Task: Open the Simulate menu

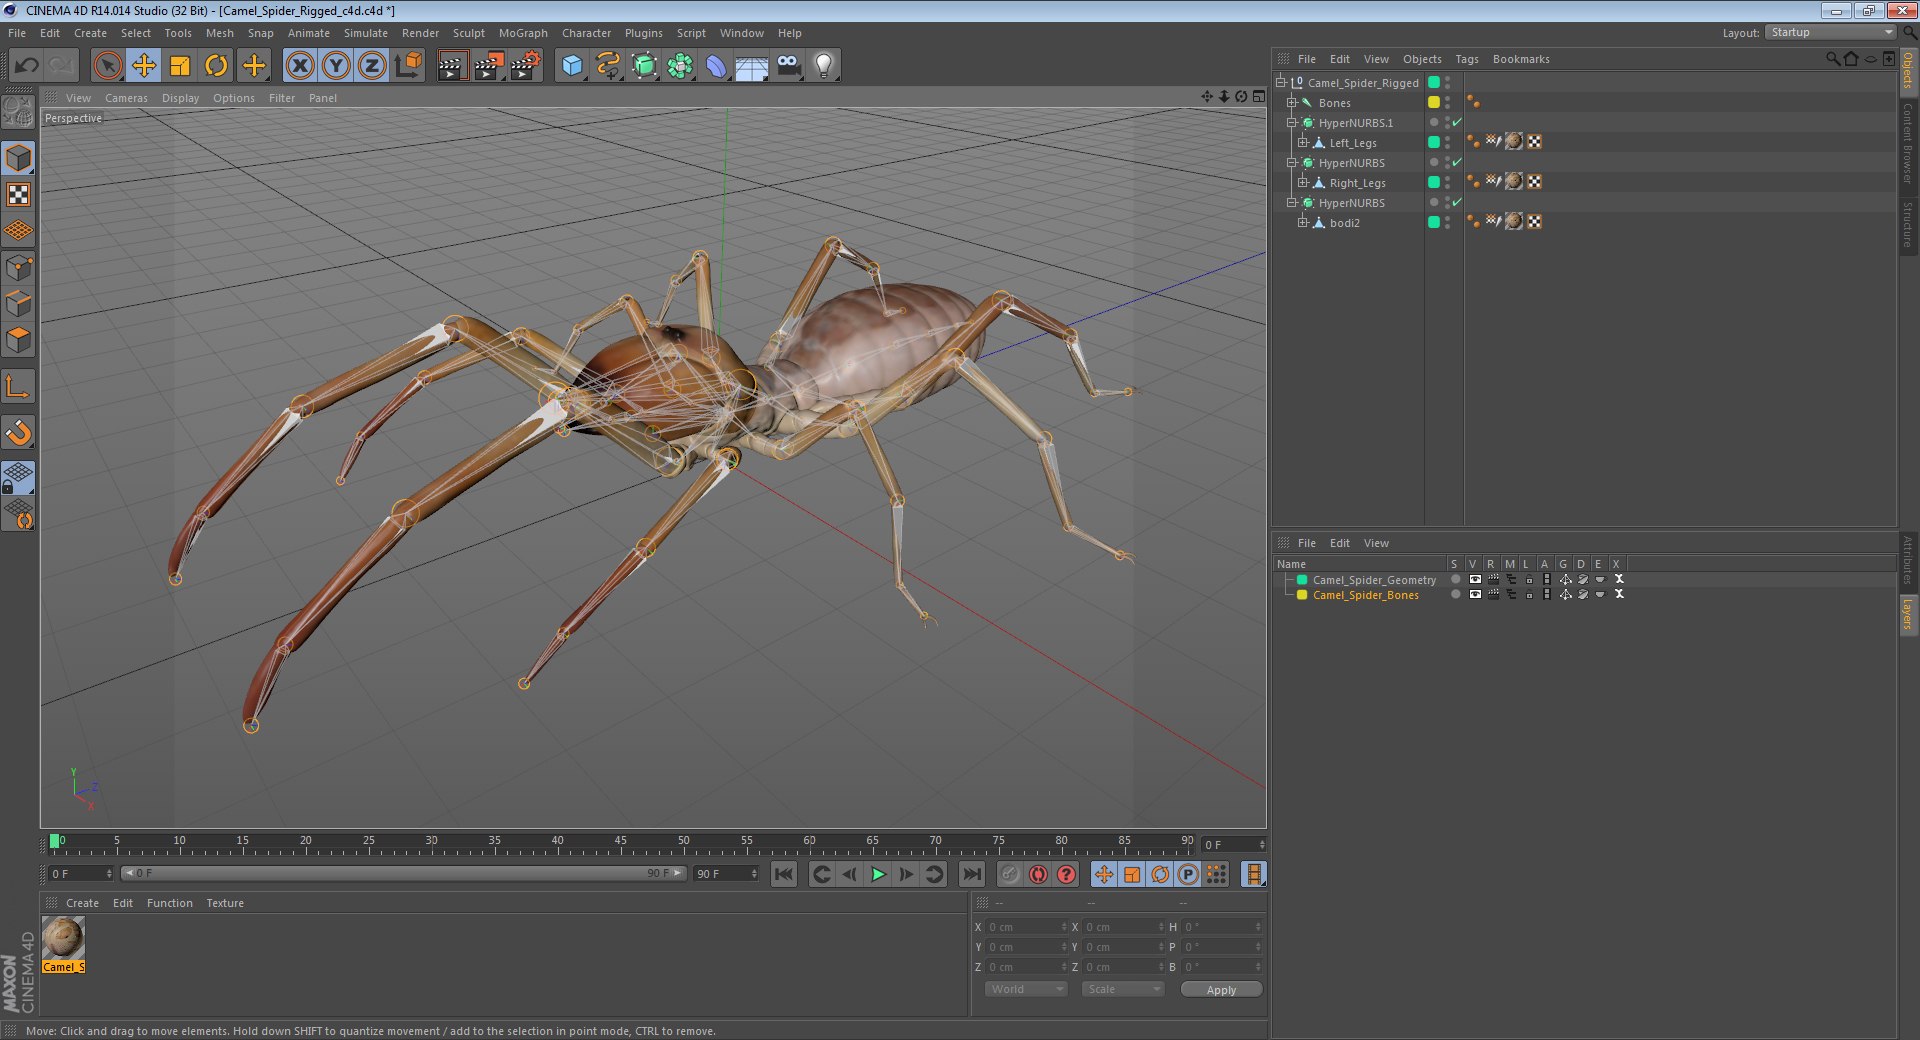Action: (366, 33)
